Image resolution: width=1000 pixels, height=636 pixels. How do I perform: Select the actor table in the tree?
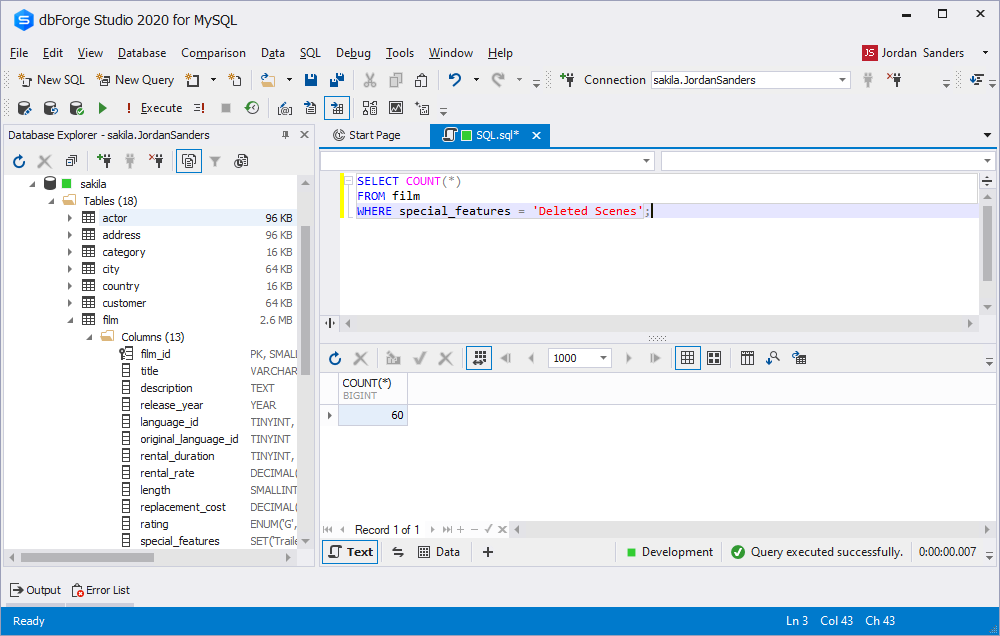[x=114, y=218]
